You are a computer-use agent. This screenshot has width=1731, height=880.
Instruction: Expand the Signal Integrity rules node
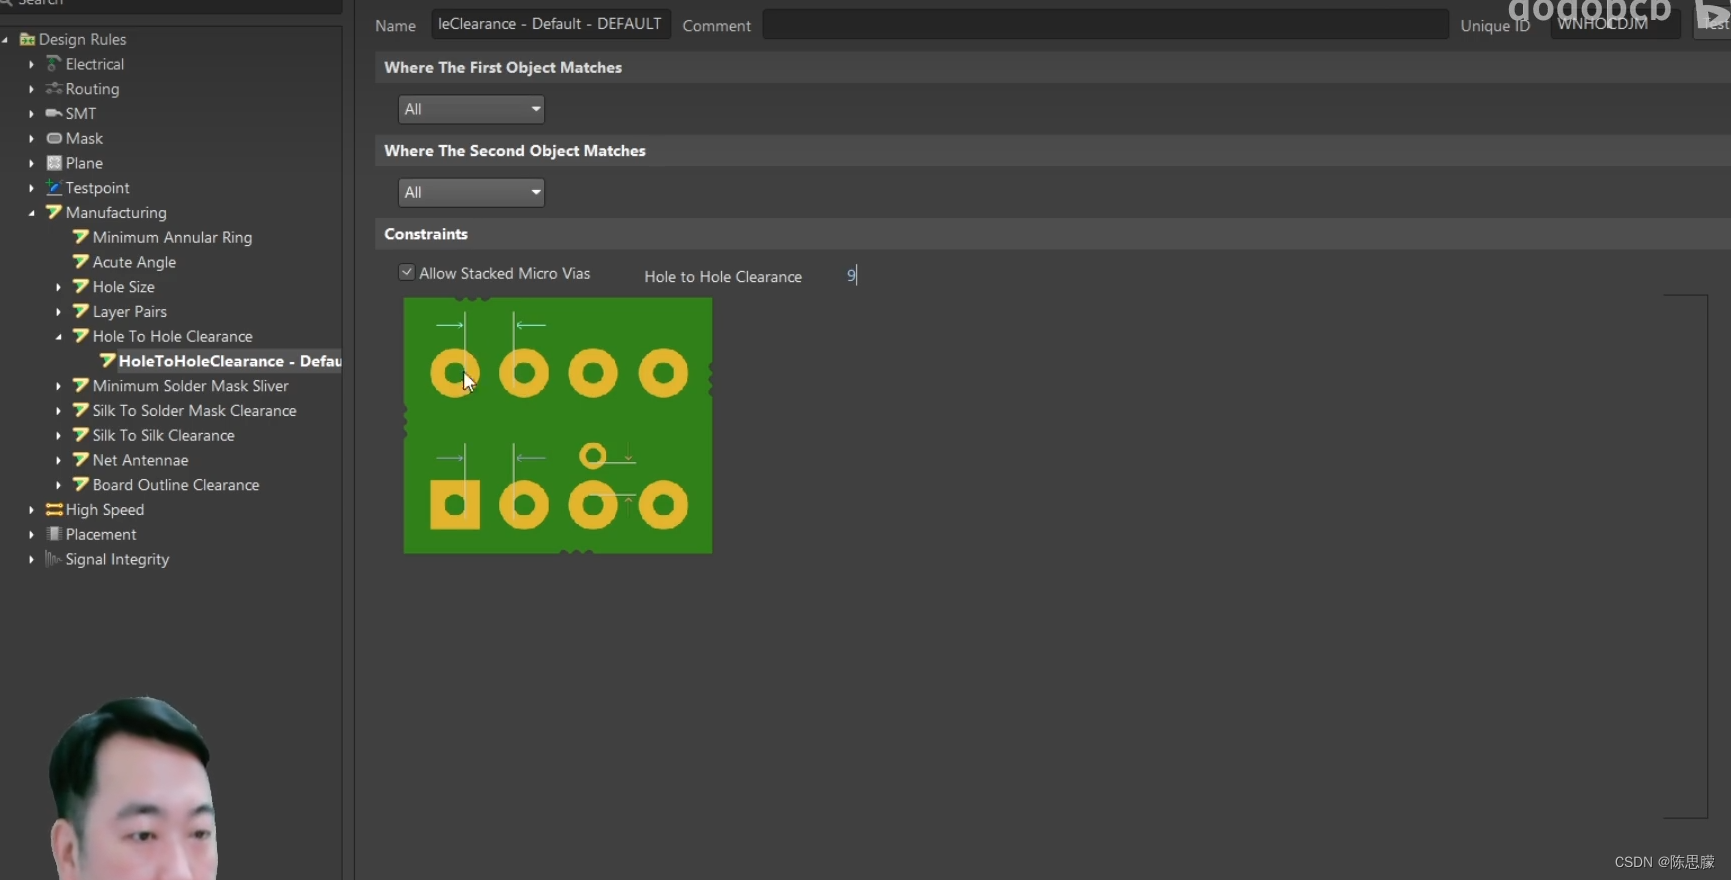31,559
